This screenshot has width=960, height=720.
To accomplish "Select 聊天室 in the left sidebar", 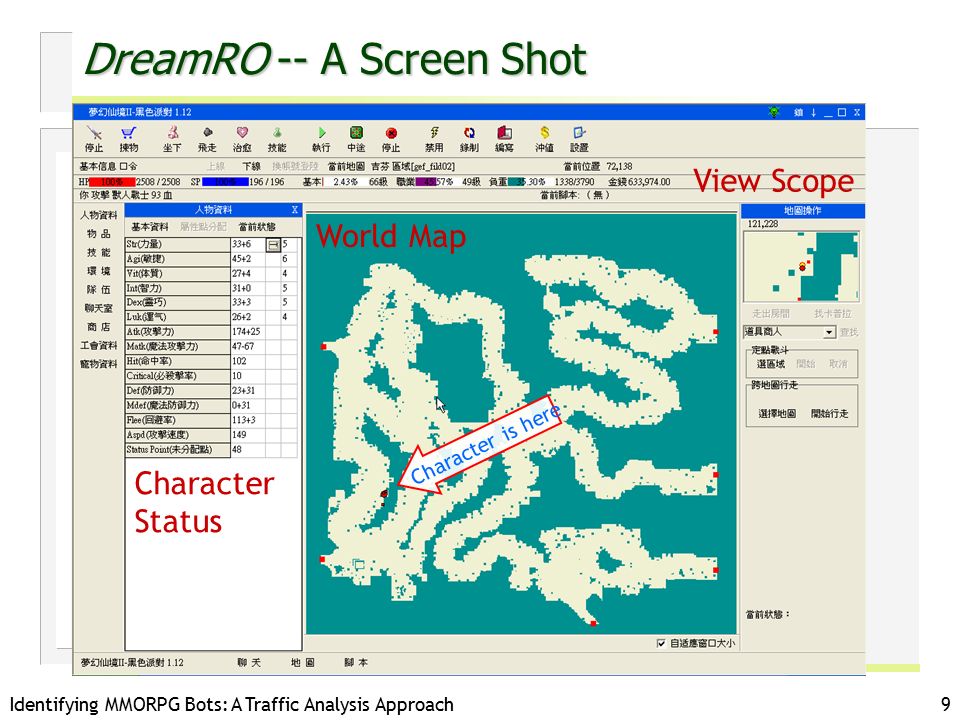I will point(99,308).
